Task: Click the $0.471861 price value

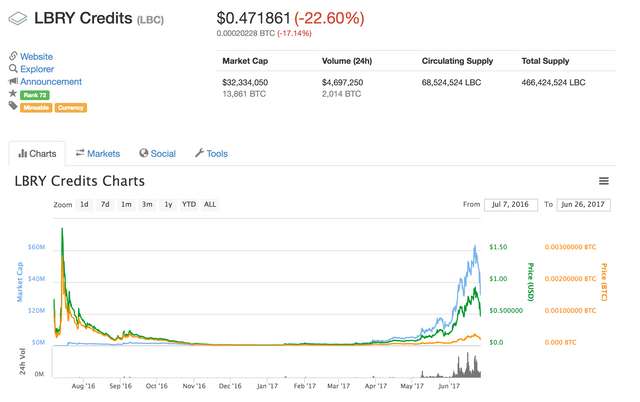Action: click(253, 18)
